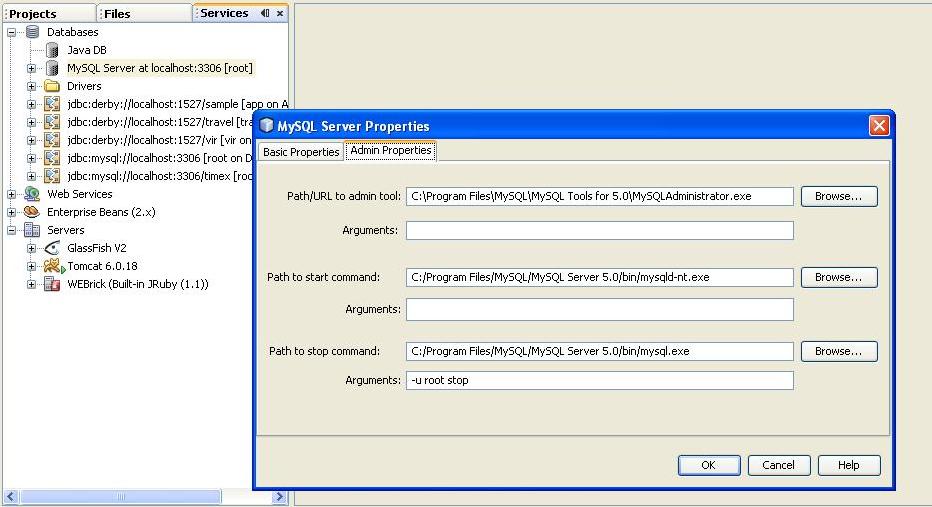Viewport: 932px width, 507px height.
Task: Switch to the Files tab
Action: [x=144, y=13]
